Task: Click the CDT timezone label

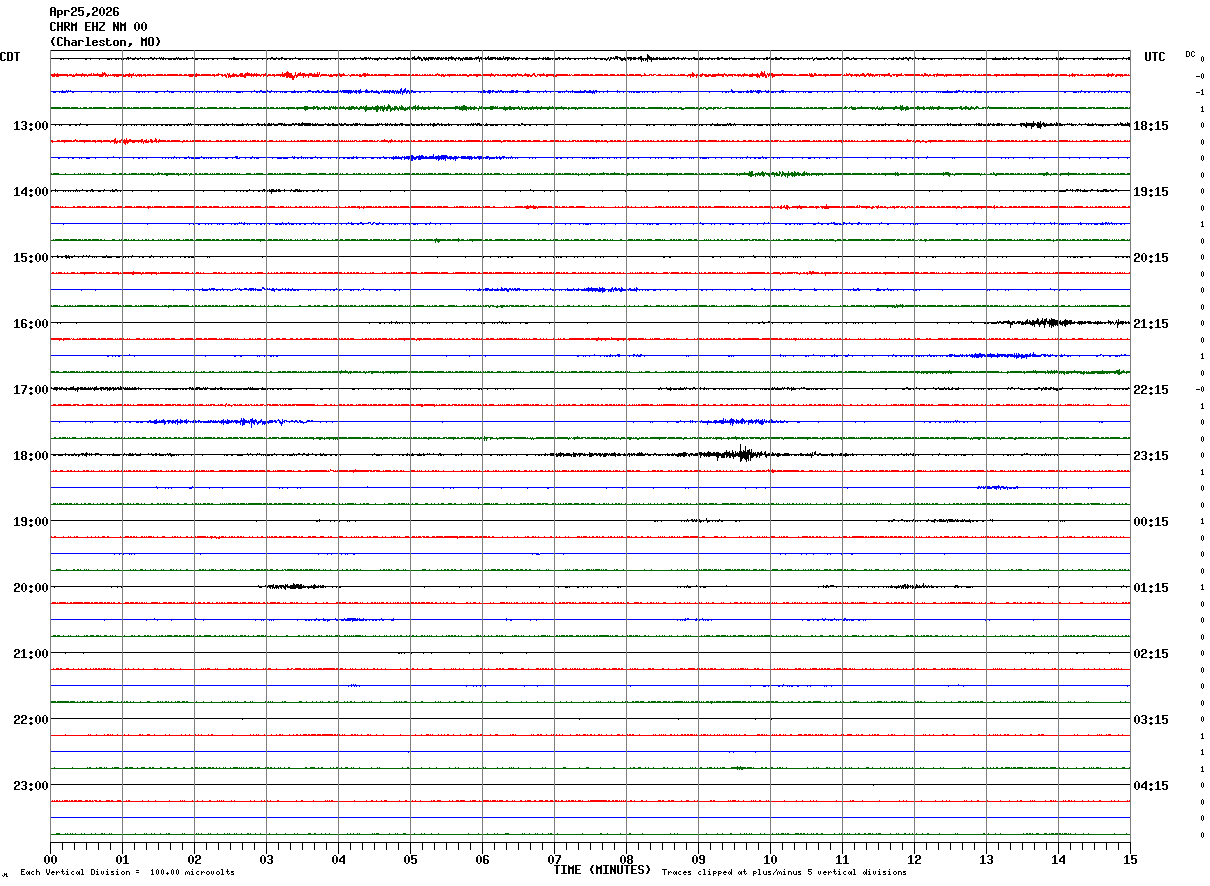Action: (10, 57)
